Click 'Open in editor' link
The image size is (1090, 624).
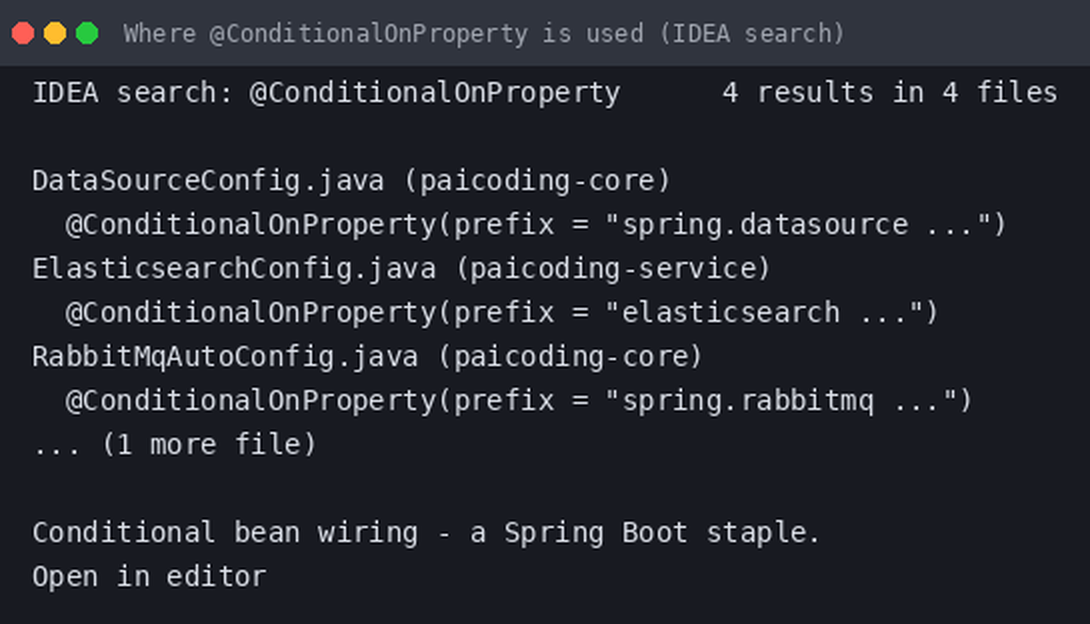(149, 577)
